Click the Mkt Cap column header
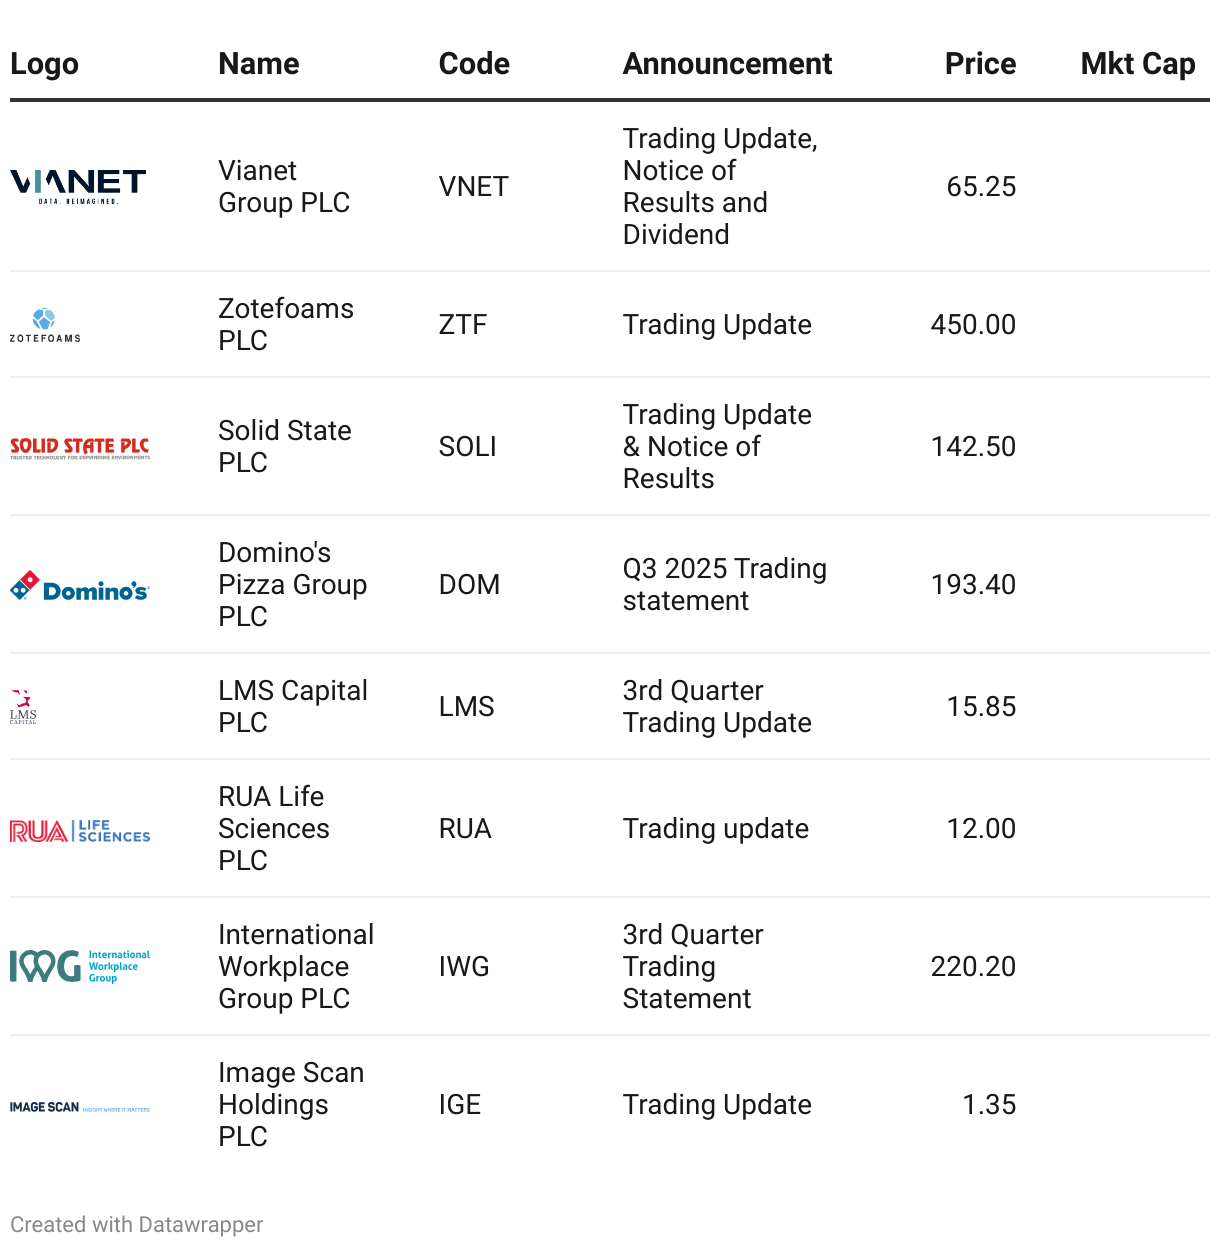Screen dimensions: 1220x1248 1138,64
